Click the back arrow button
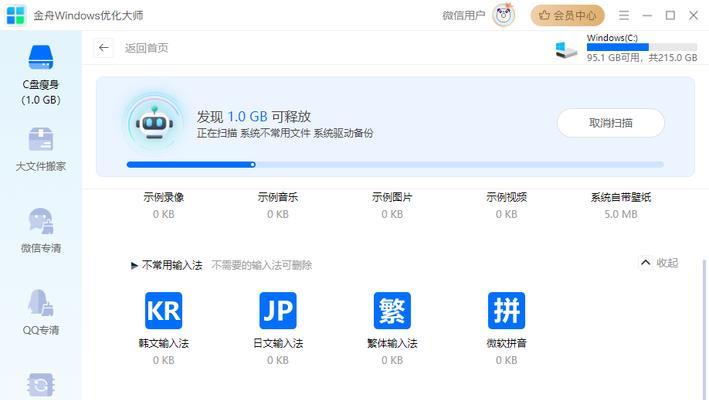 pyautogui.click(x=104, y=48)
